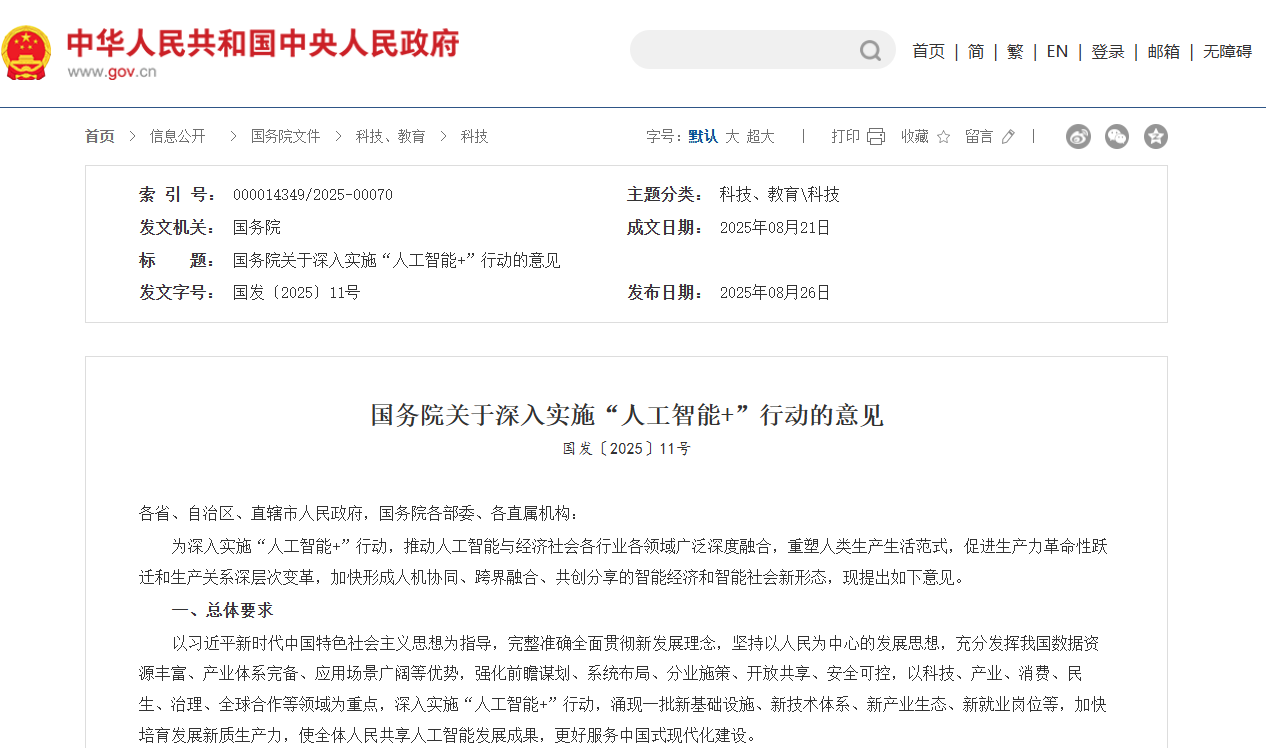Screen dimensions: 1266x748
Task: Click 首页 in the top navigation
Action: click(928, 51)
